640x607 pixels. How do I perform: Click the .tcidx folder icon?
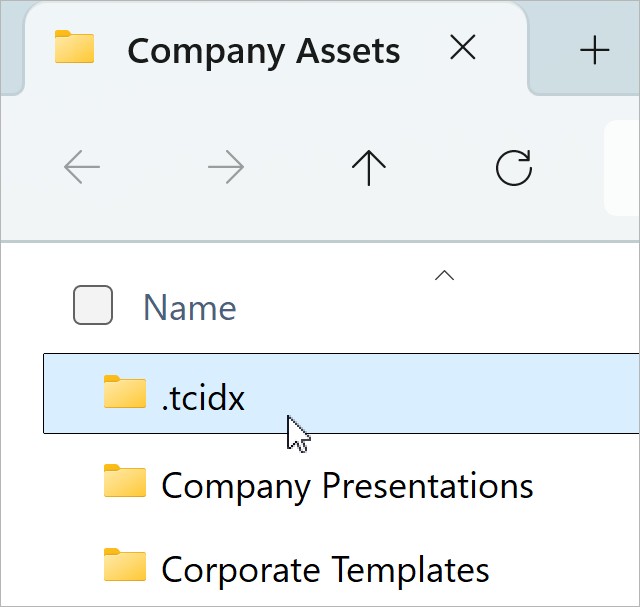click(125, 393)
